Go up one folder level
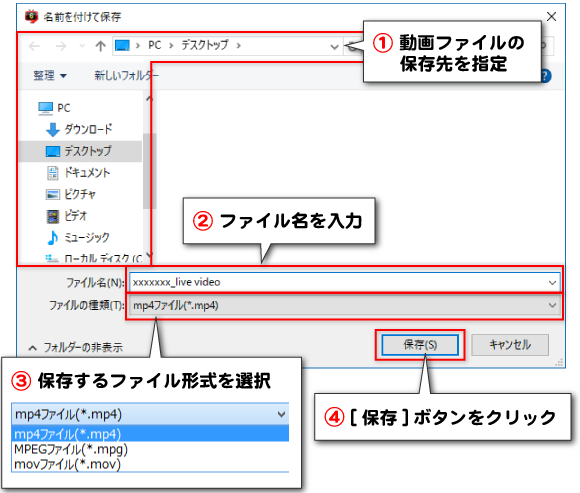The height and width of the screenshot is (493, 580). tap(100, 46)
